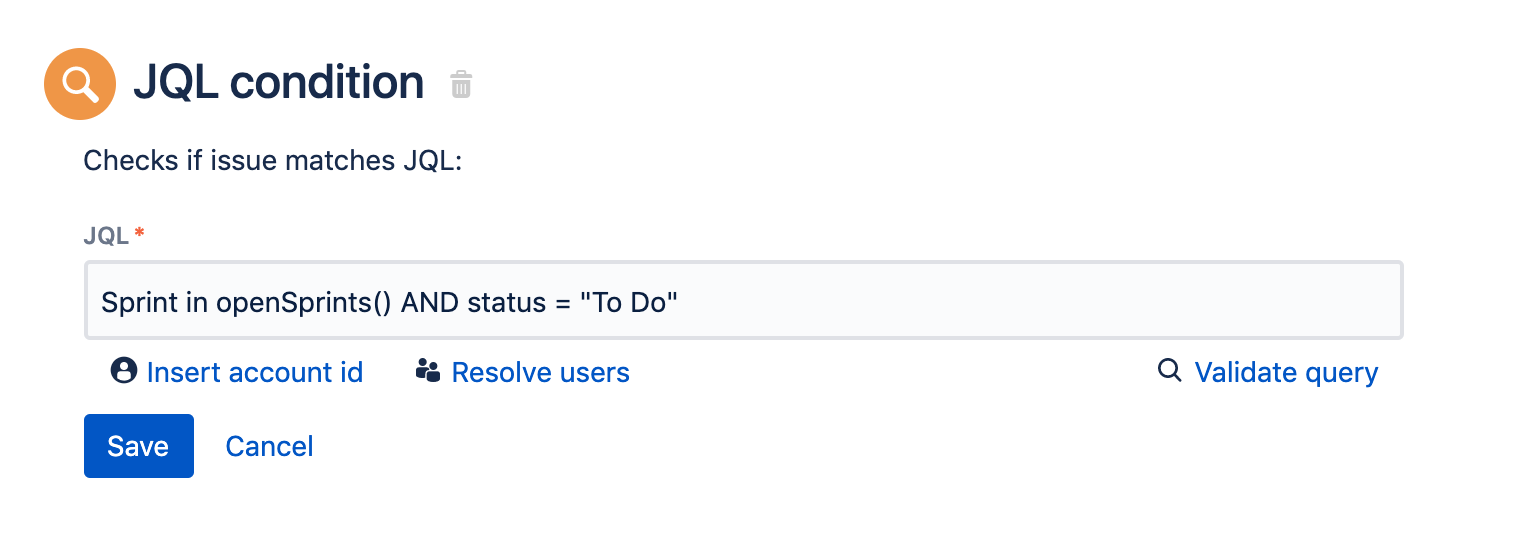The image size is (1532, 538).
Task: Click the red required asterisk
Action: click(140, 234)
